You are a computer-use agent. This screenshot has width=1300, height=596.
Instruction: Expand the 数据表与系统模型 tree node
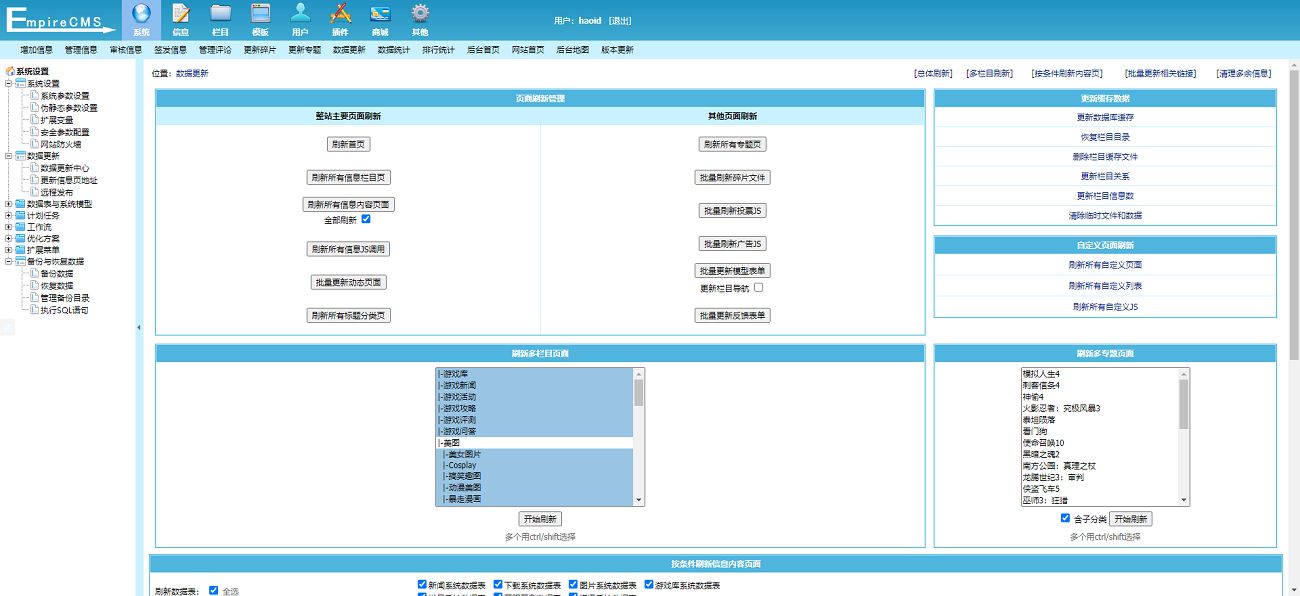9,204
